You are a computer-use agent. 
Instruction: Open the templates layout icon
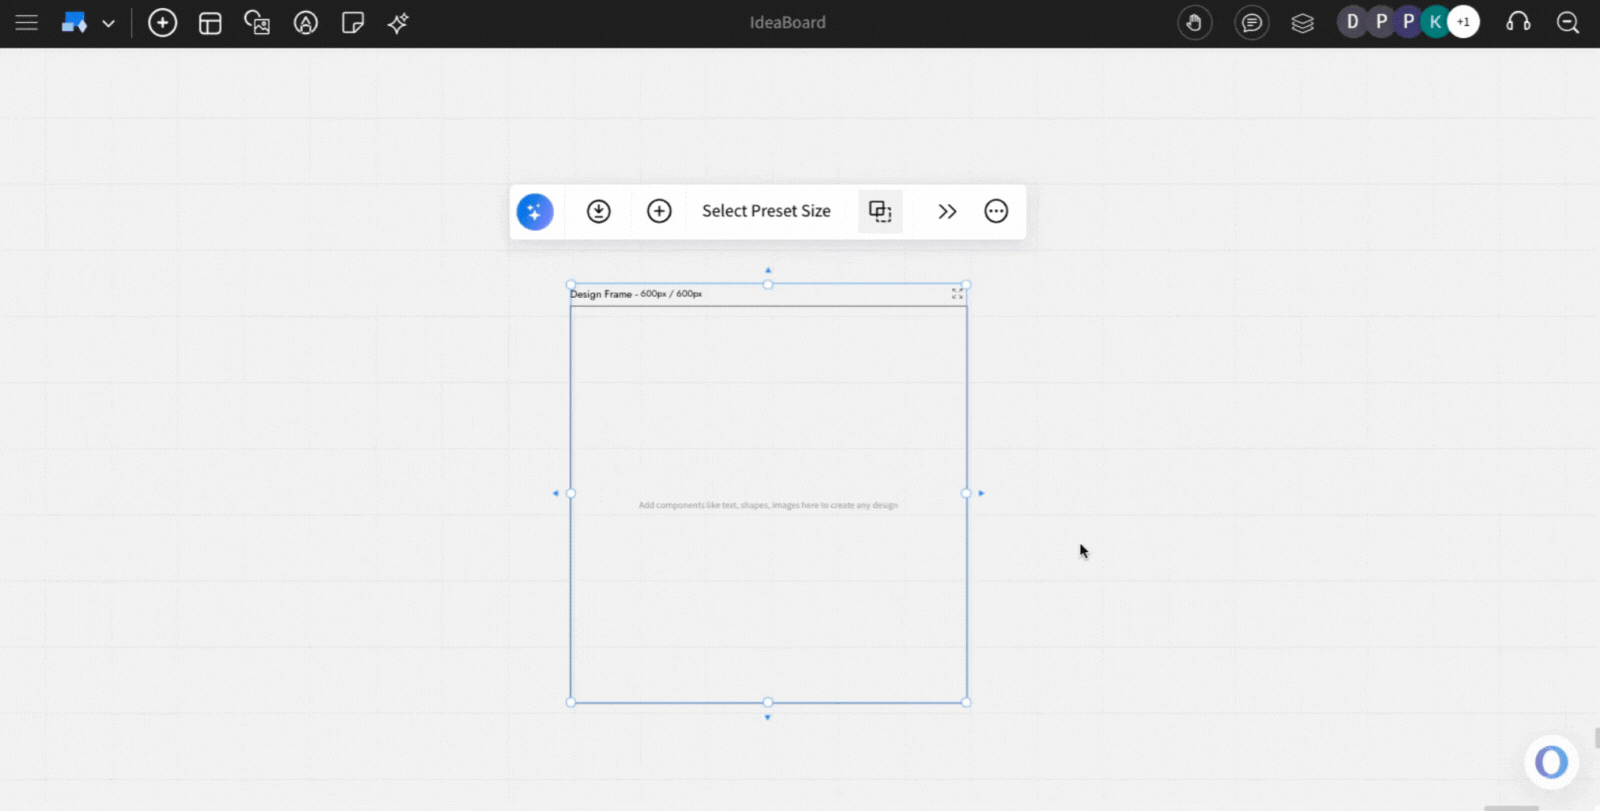(210, 23)
